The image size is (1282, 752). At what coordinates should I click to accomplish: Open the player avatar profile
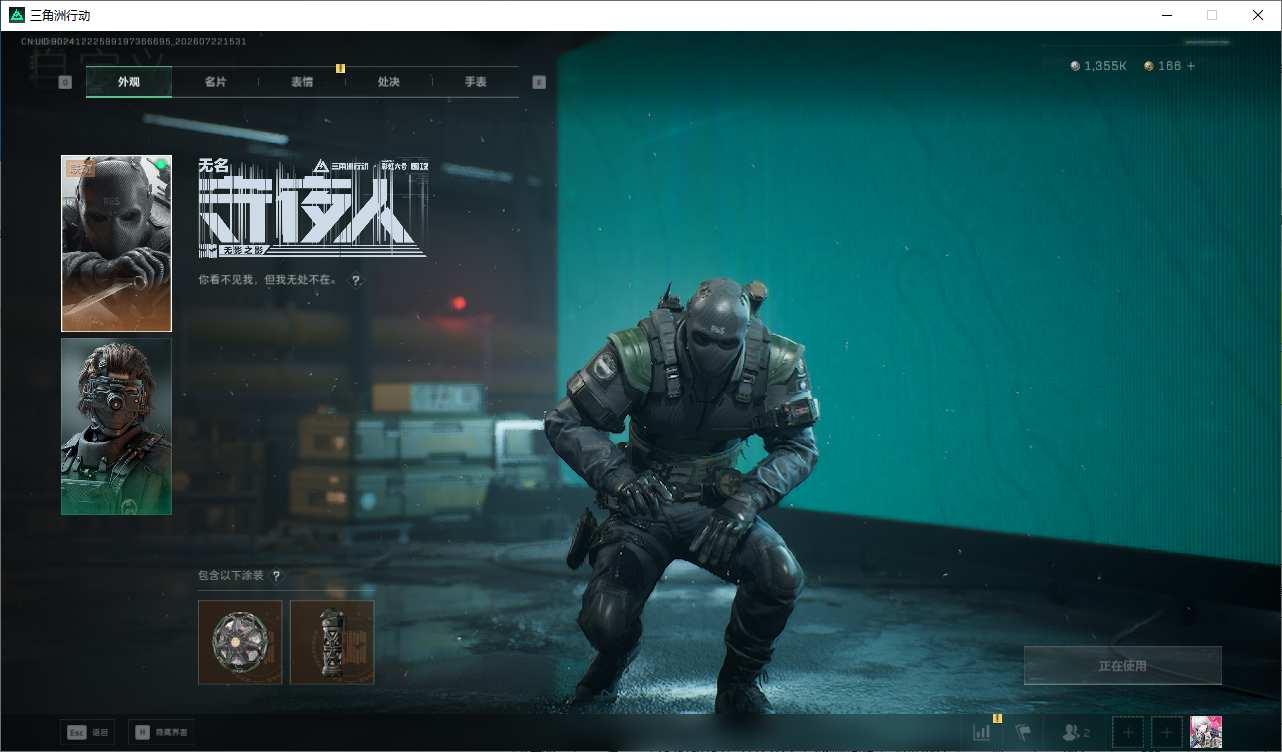[1206, 733]
